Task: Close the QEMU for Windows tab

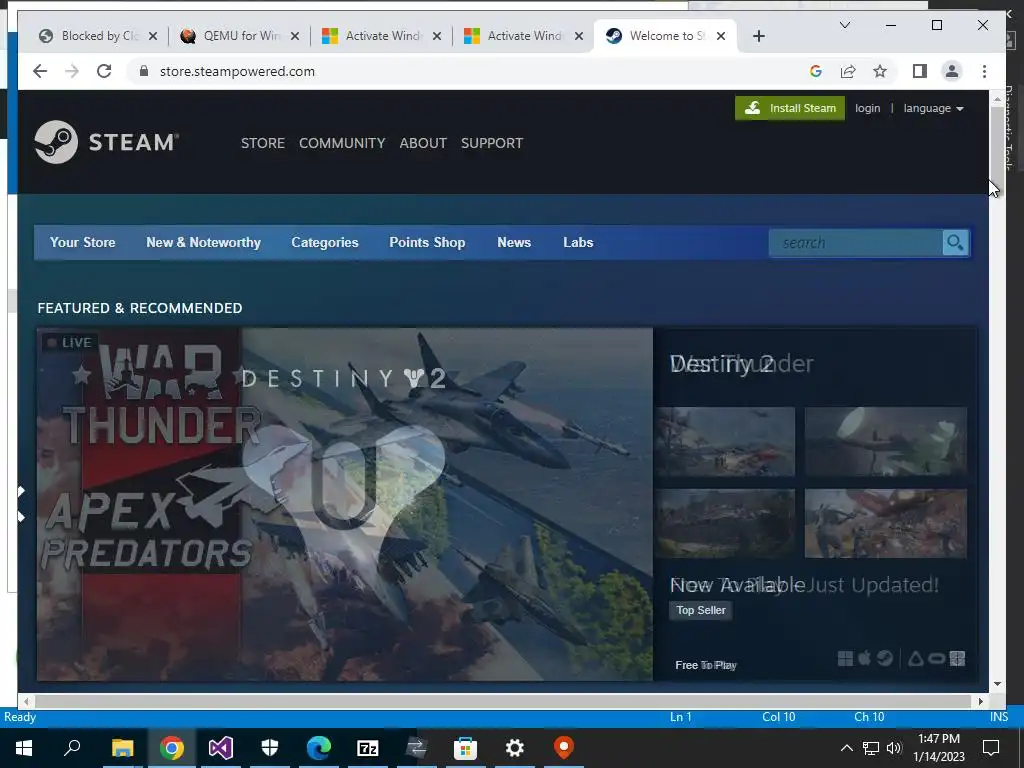Action: click(x=295, y=36)
